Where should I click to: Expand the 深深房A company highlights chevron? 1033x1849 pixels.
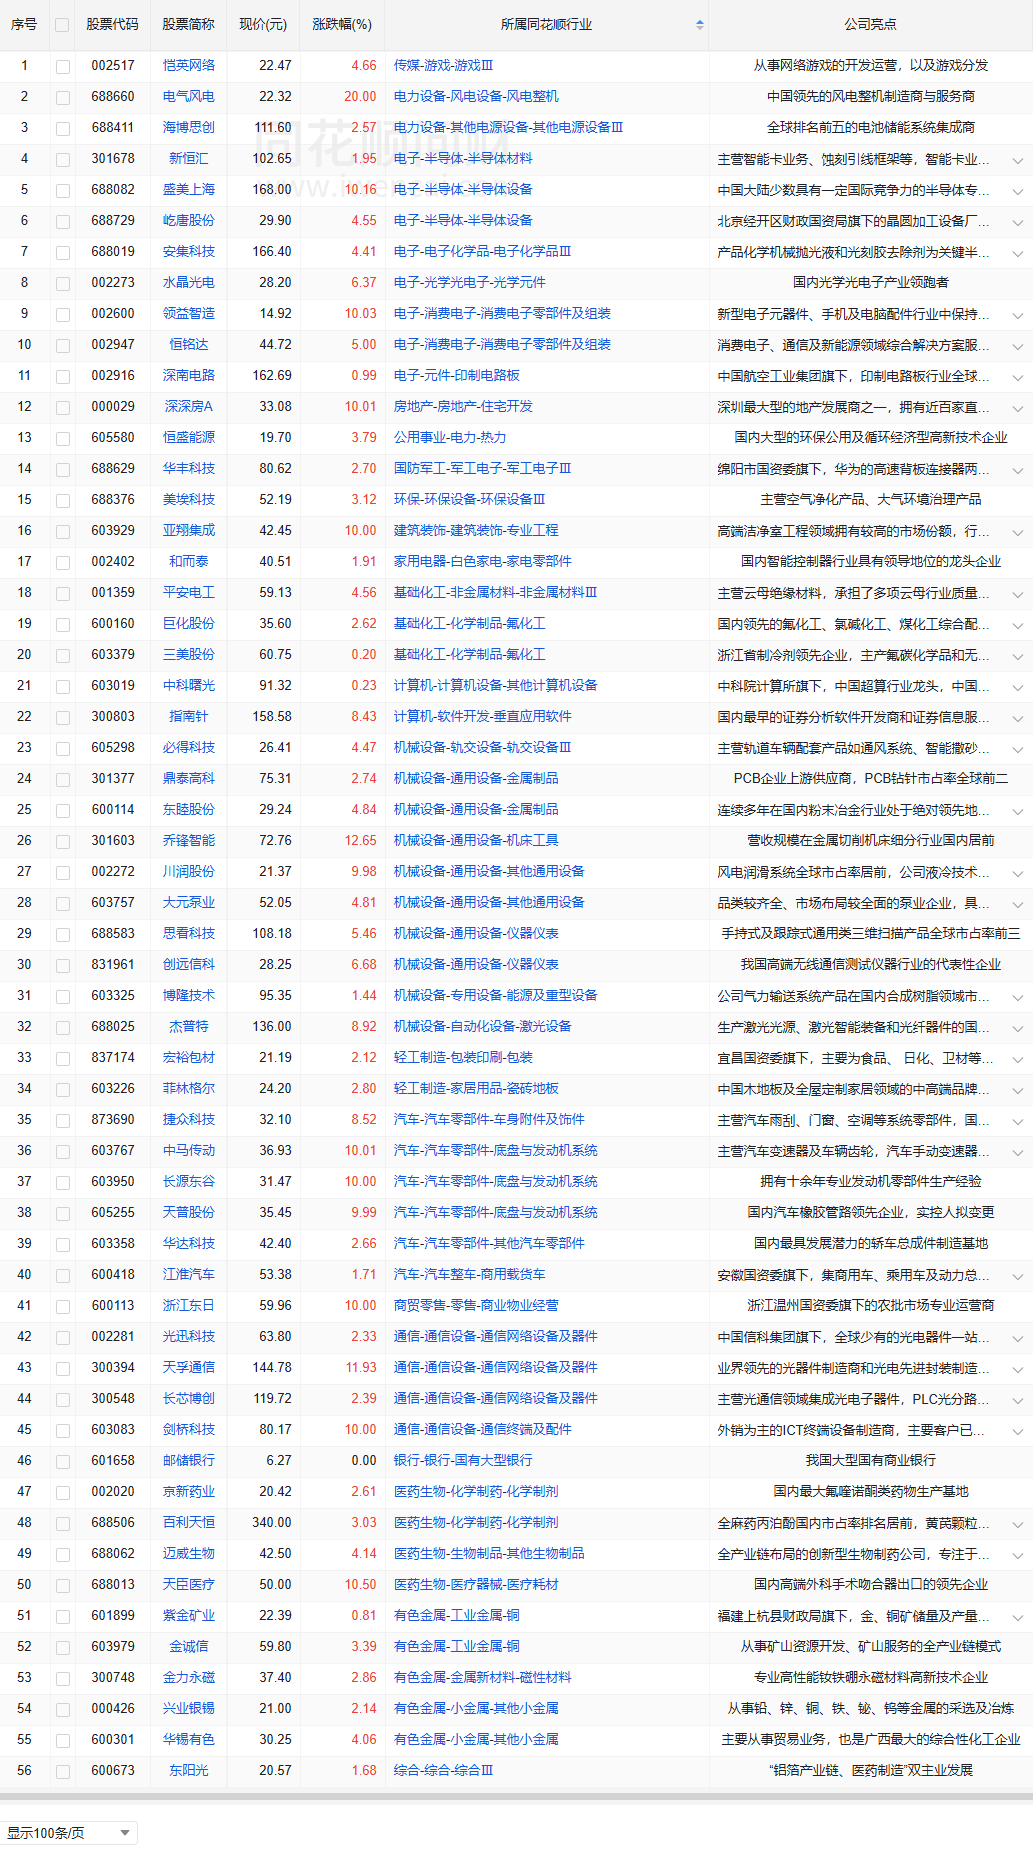(1017, 408)
